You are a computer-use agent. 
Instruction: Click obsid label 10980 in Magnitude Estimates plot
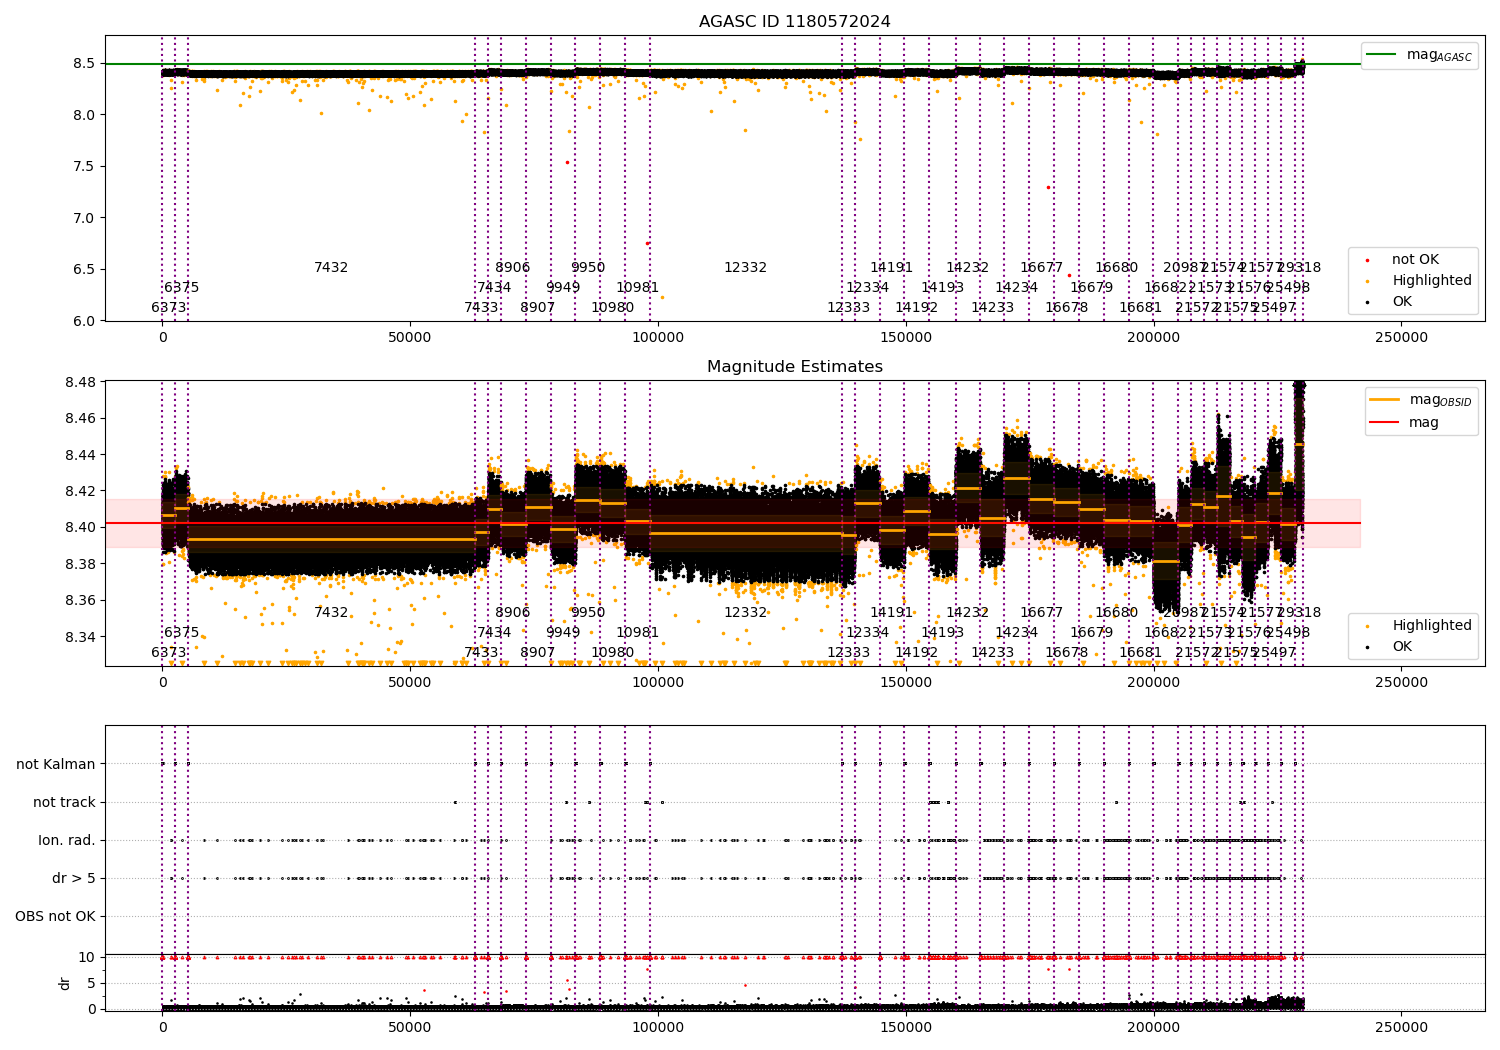pos(612,653)
